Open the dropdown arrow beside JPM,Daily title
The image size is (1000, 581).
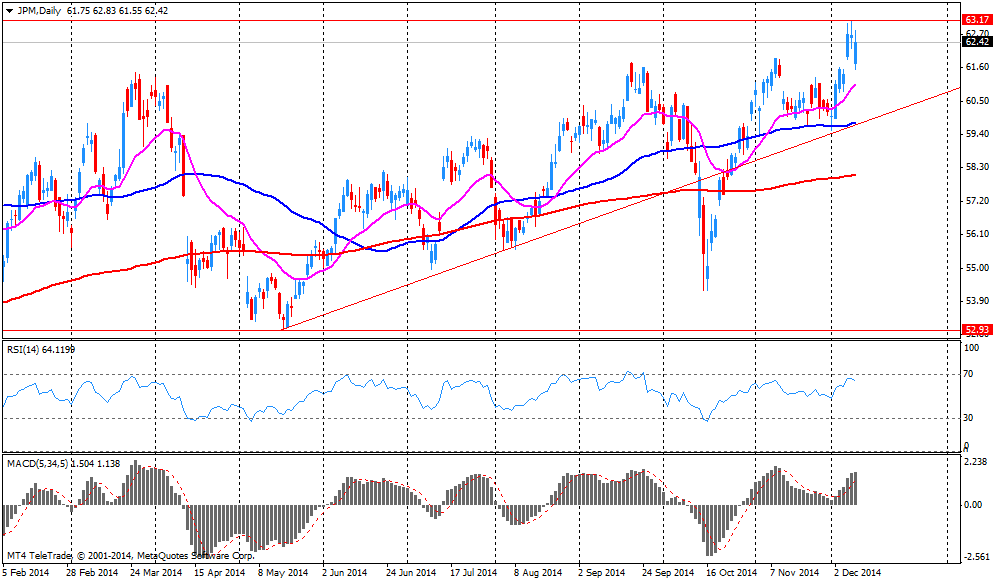tap(9, 10)
